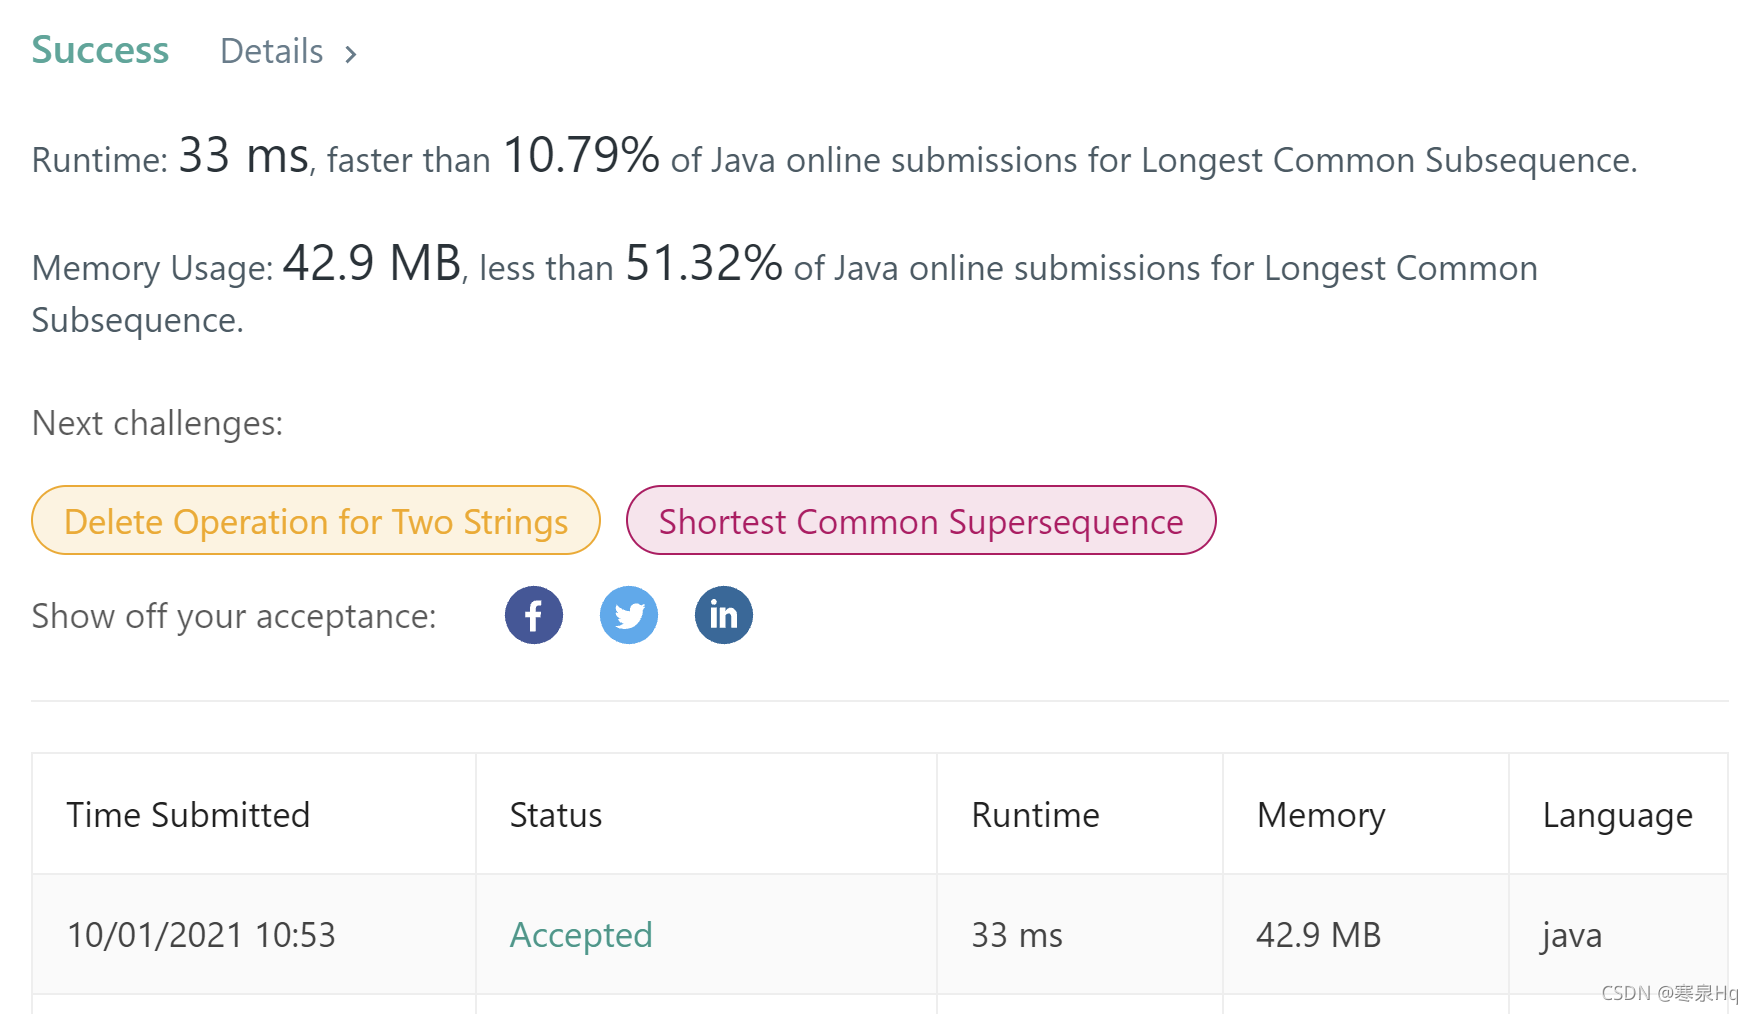The image size is (1753, 1014).
Task: Share acceptance on LinkedIn
Action: pos(723,615)
